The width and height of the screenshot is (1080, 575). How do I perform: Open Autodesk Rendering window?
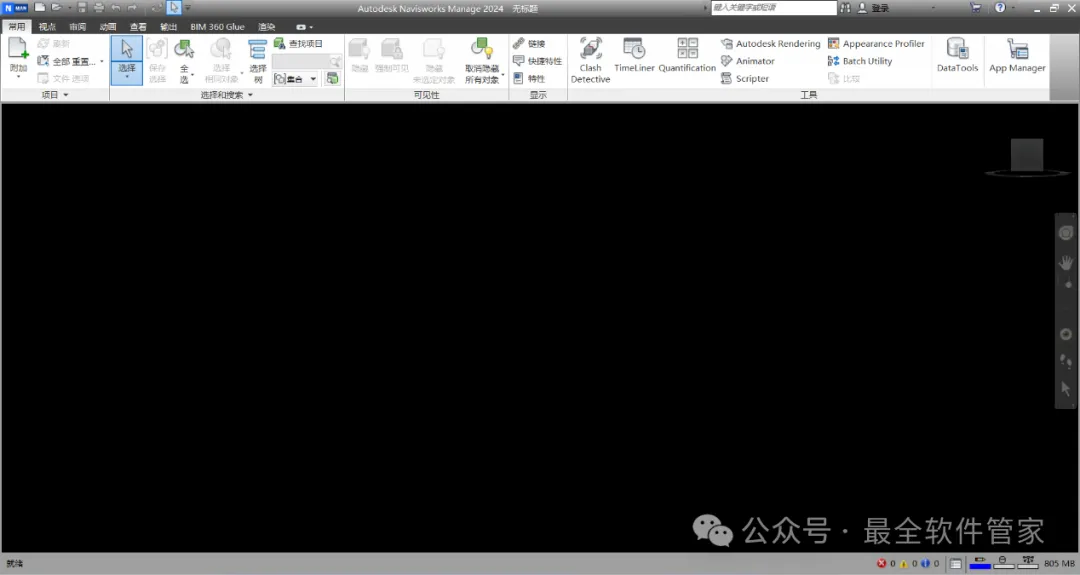click(x=771, y=43)
